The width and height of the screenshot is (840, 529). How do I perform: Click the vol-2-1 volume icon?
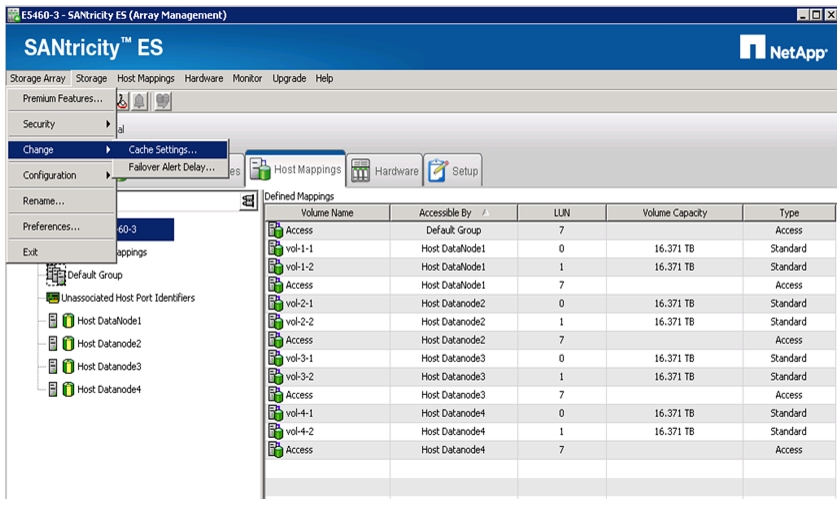tap(275, 303)
